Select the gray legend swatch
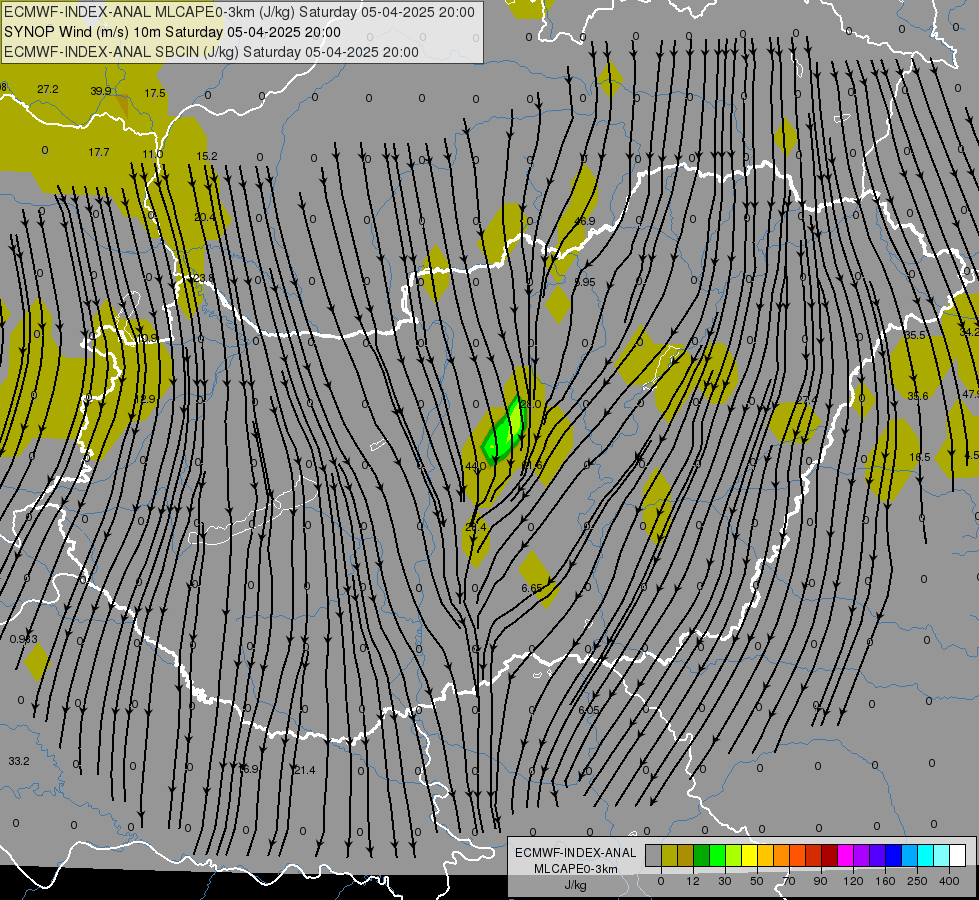 click(x=653, y=855)
